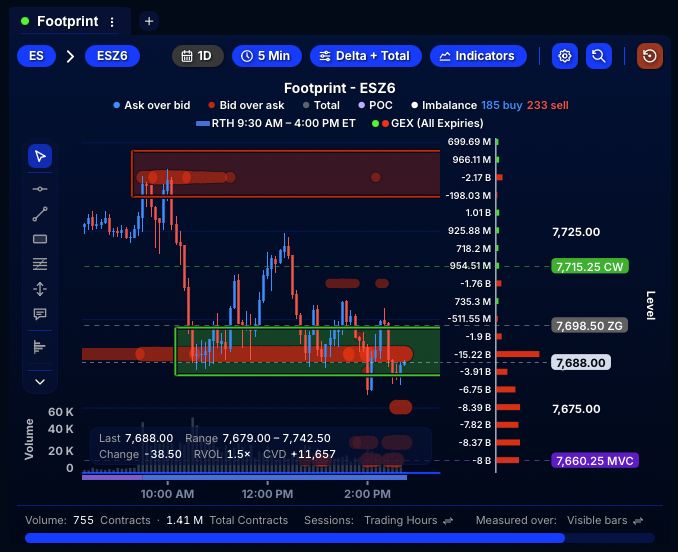Click the 7,725.00 price axis label
Image resolution: width=678 pixels, height=552 pixels.
[x=576, y=232]
